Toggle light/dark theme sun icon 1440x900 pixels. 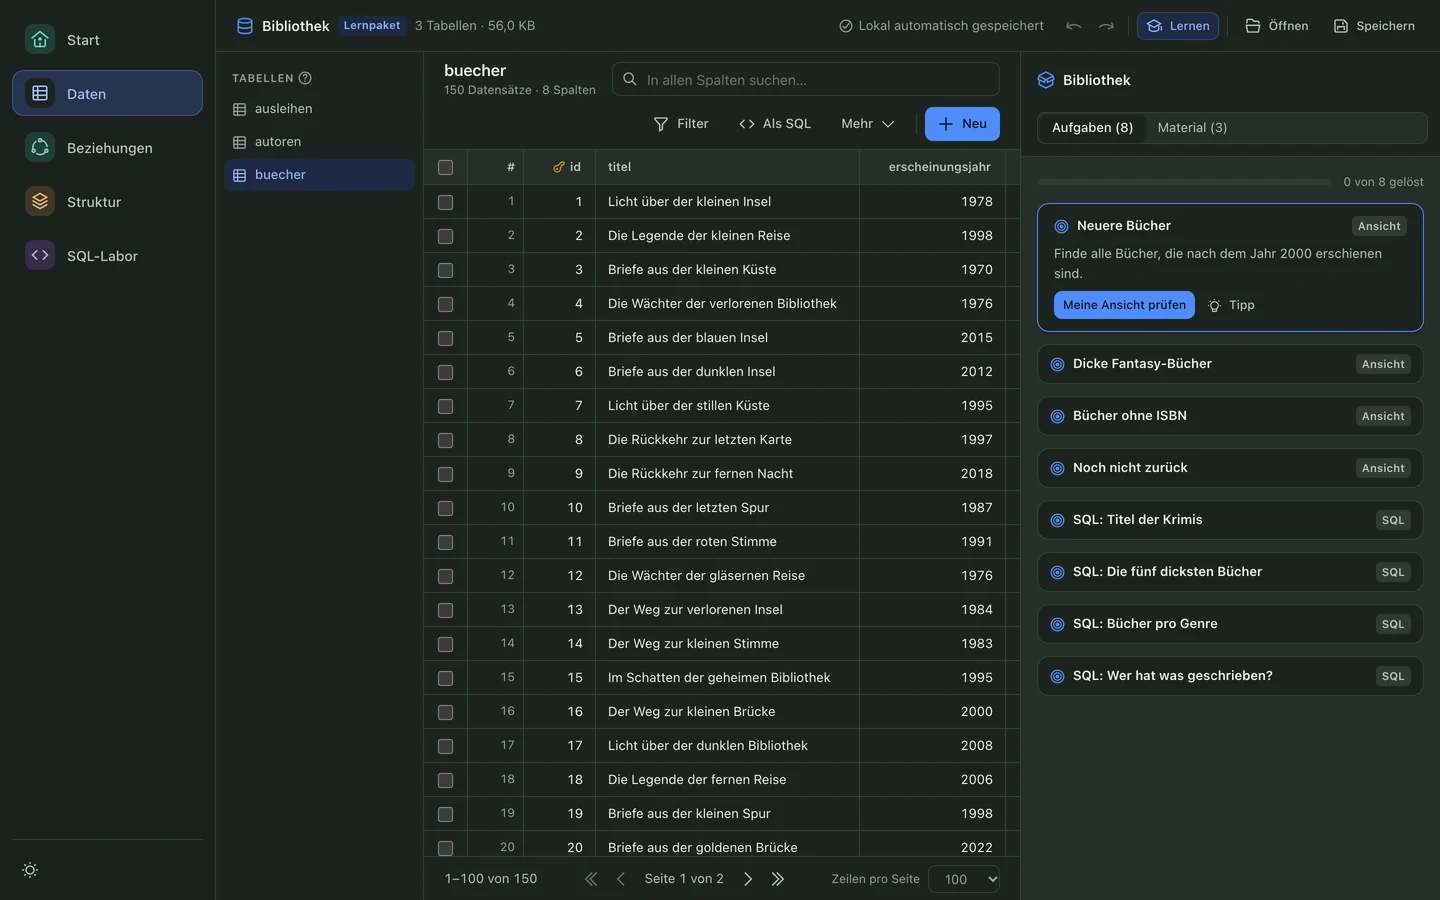[30, 870]
